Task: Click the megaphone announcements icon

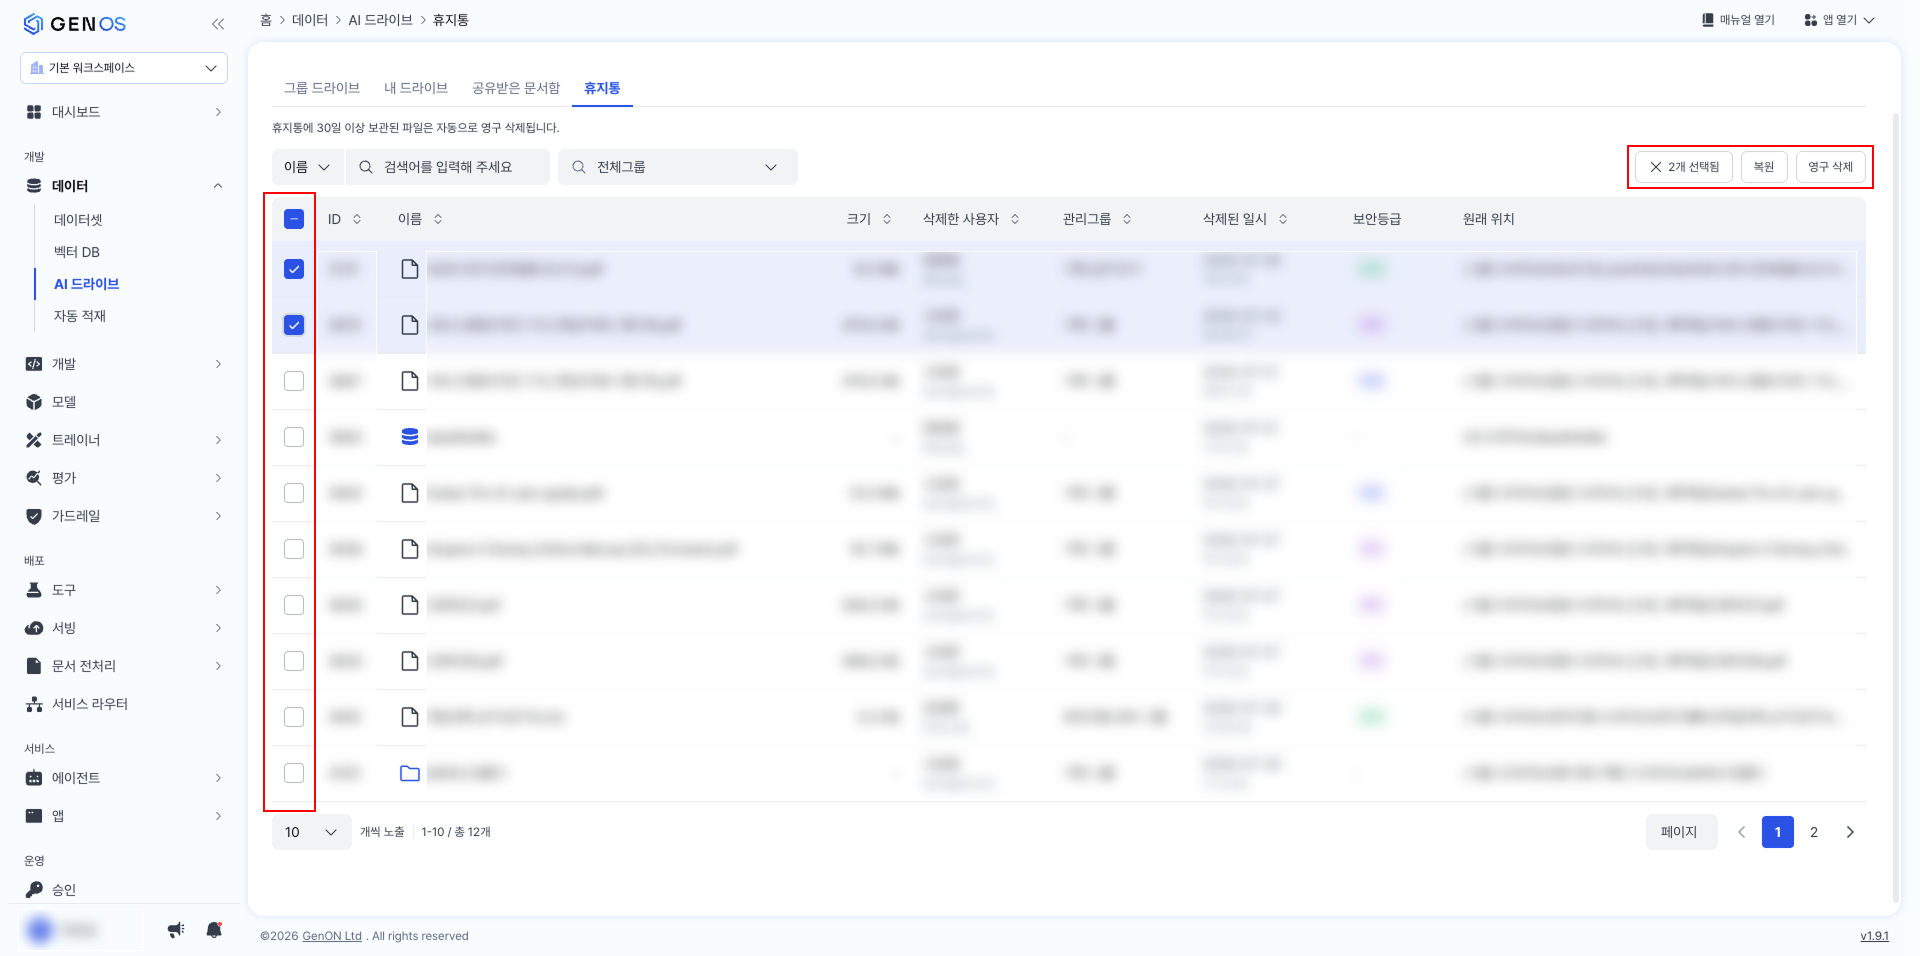Action: 176,930
